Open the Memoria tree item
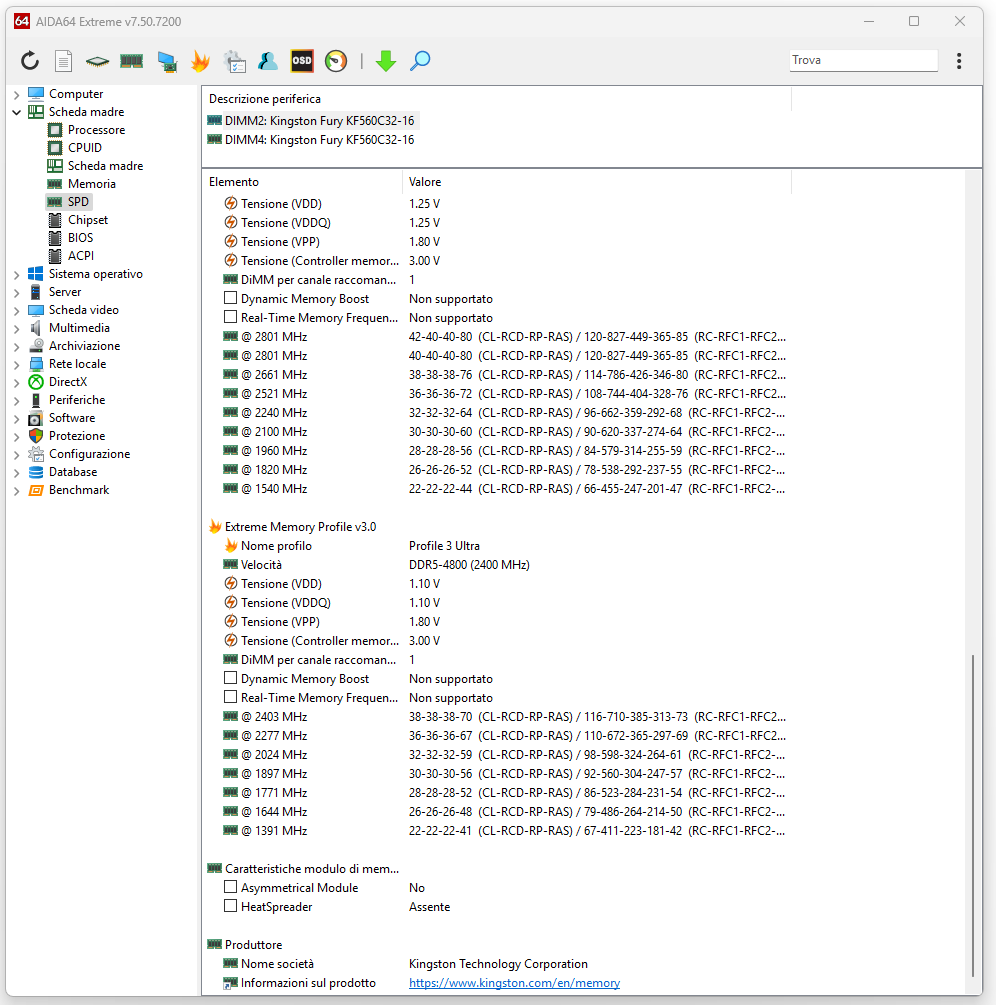996x1005 pixels. [92, 184]
